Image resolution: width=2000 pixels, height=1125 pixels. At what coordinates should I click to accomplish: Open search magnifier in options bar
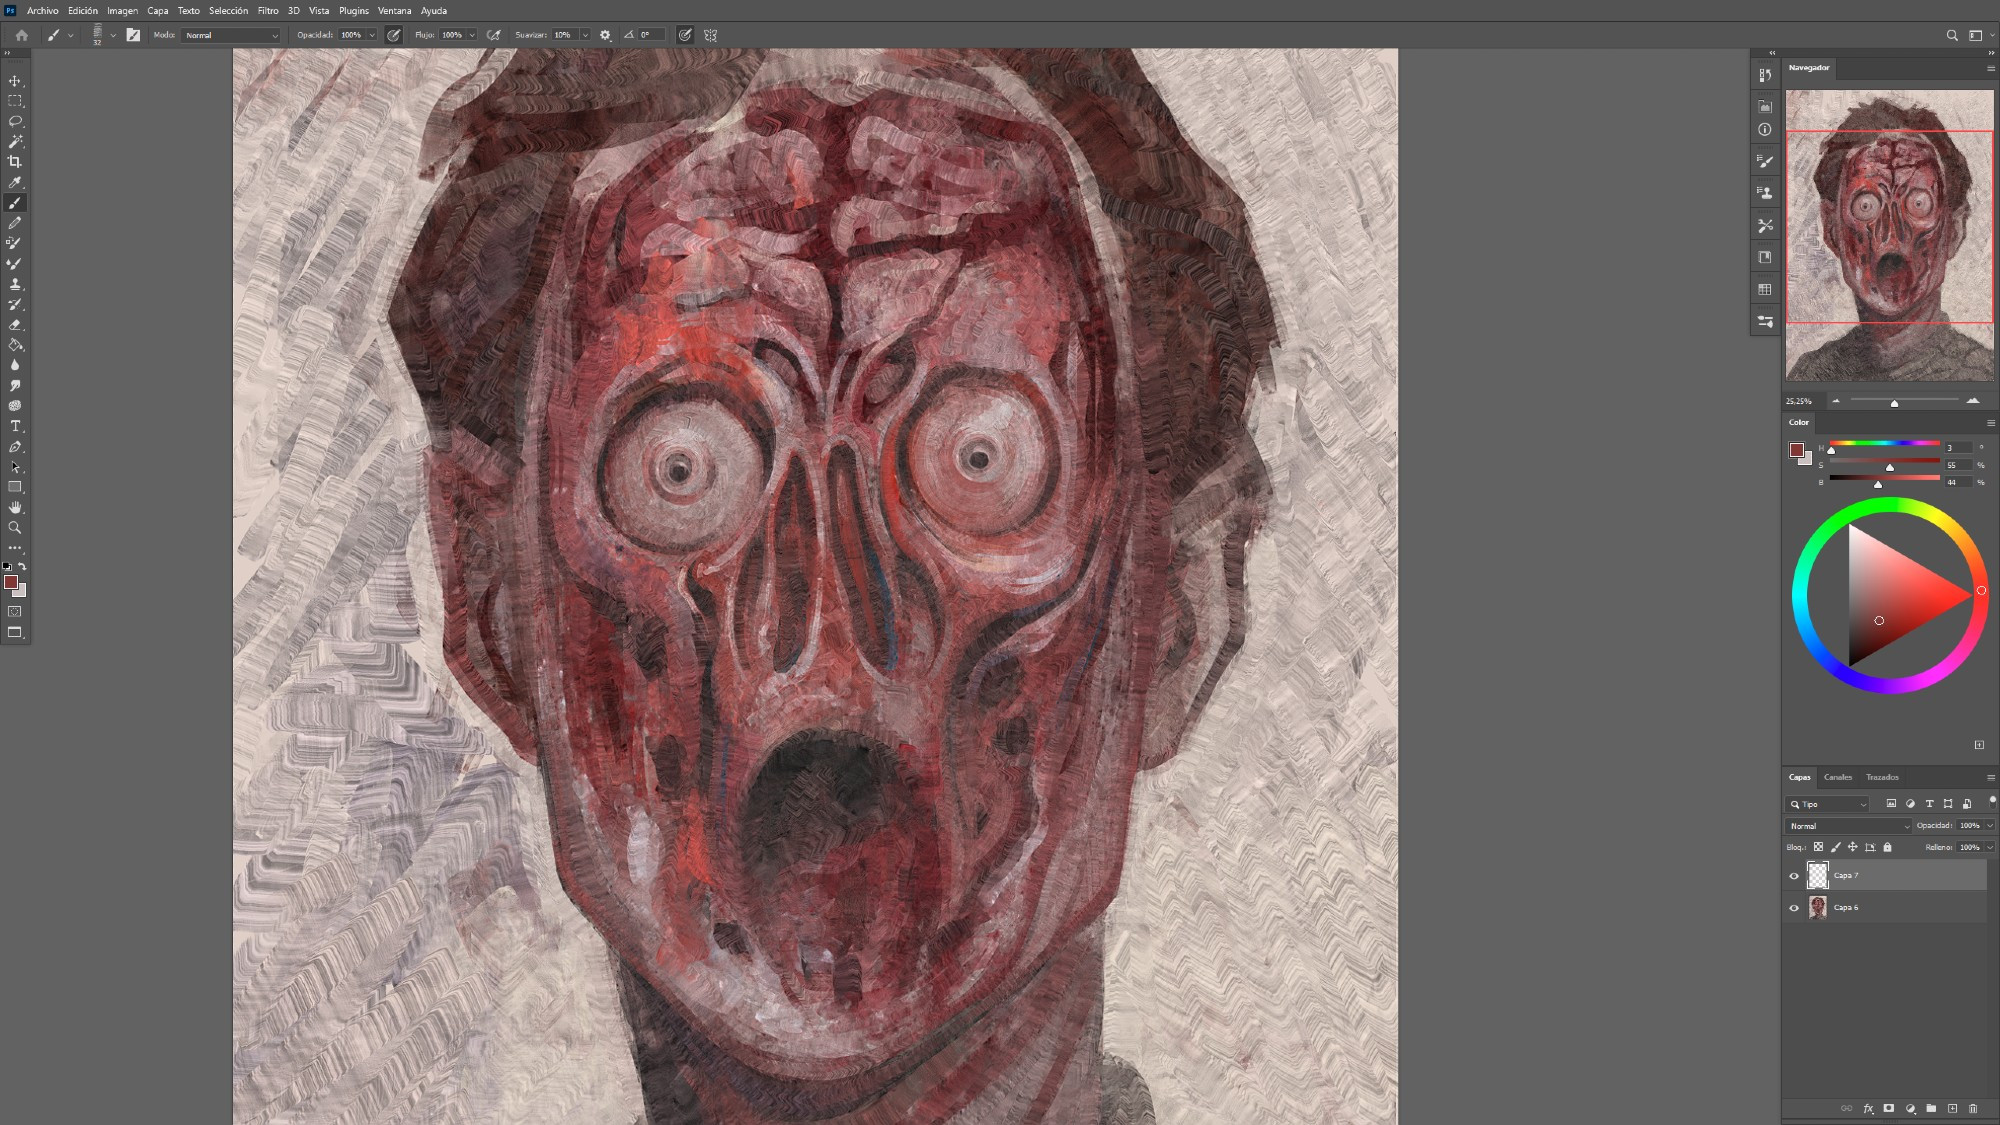pyautogui.click(x=1952, y=35)
